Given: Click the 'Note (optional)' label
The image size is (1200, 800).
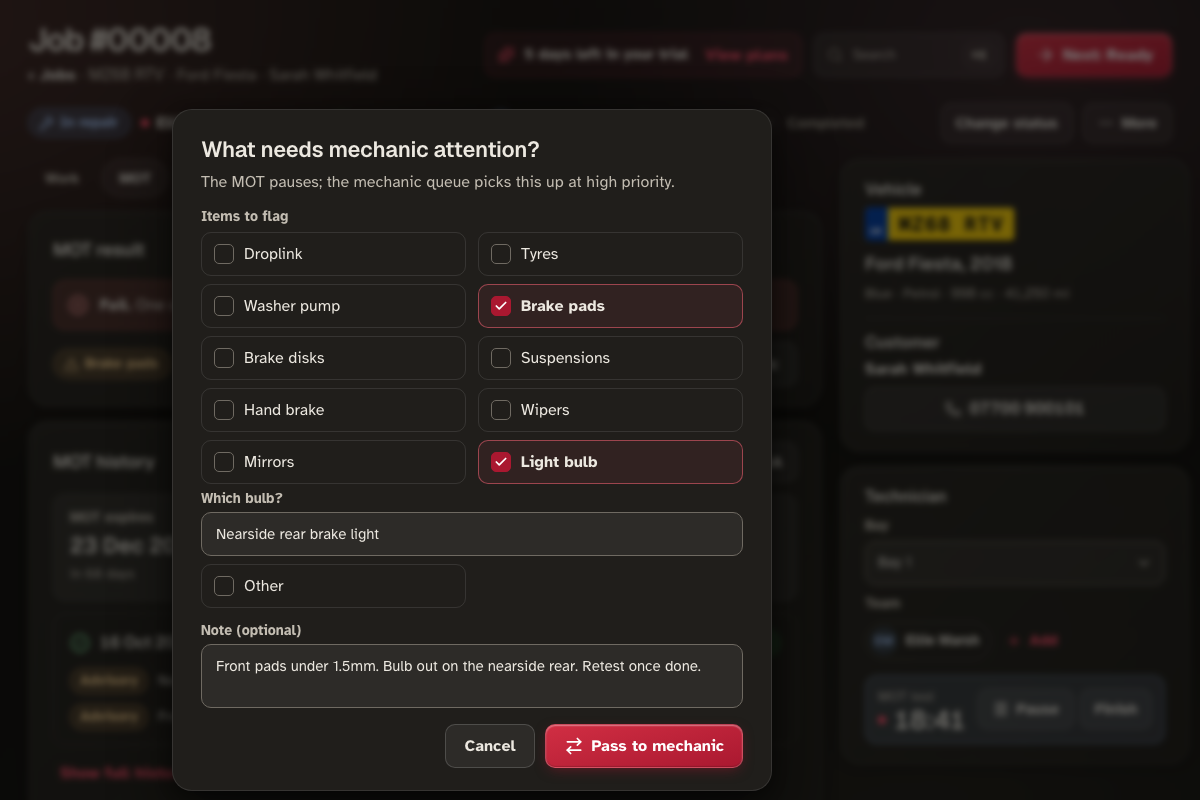Looking at the screenshot, I should 251,630.
